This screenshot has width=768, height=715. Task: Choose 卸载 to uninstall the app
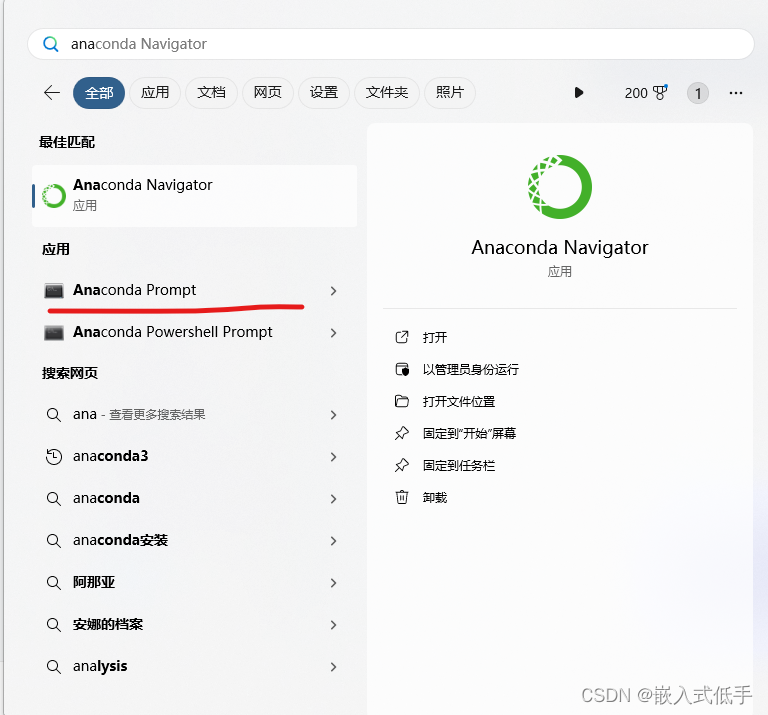[435, 498]
